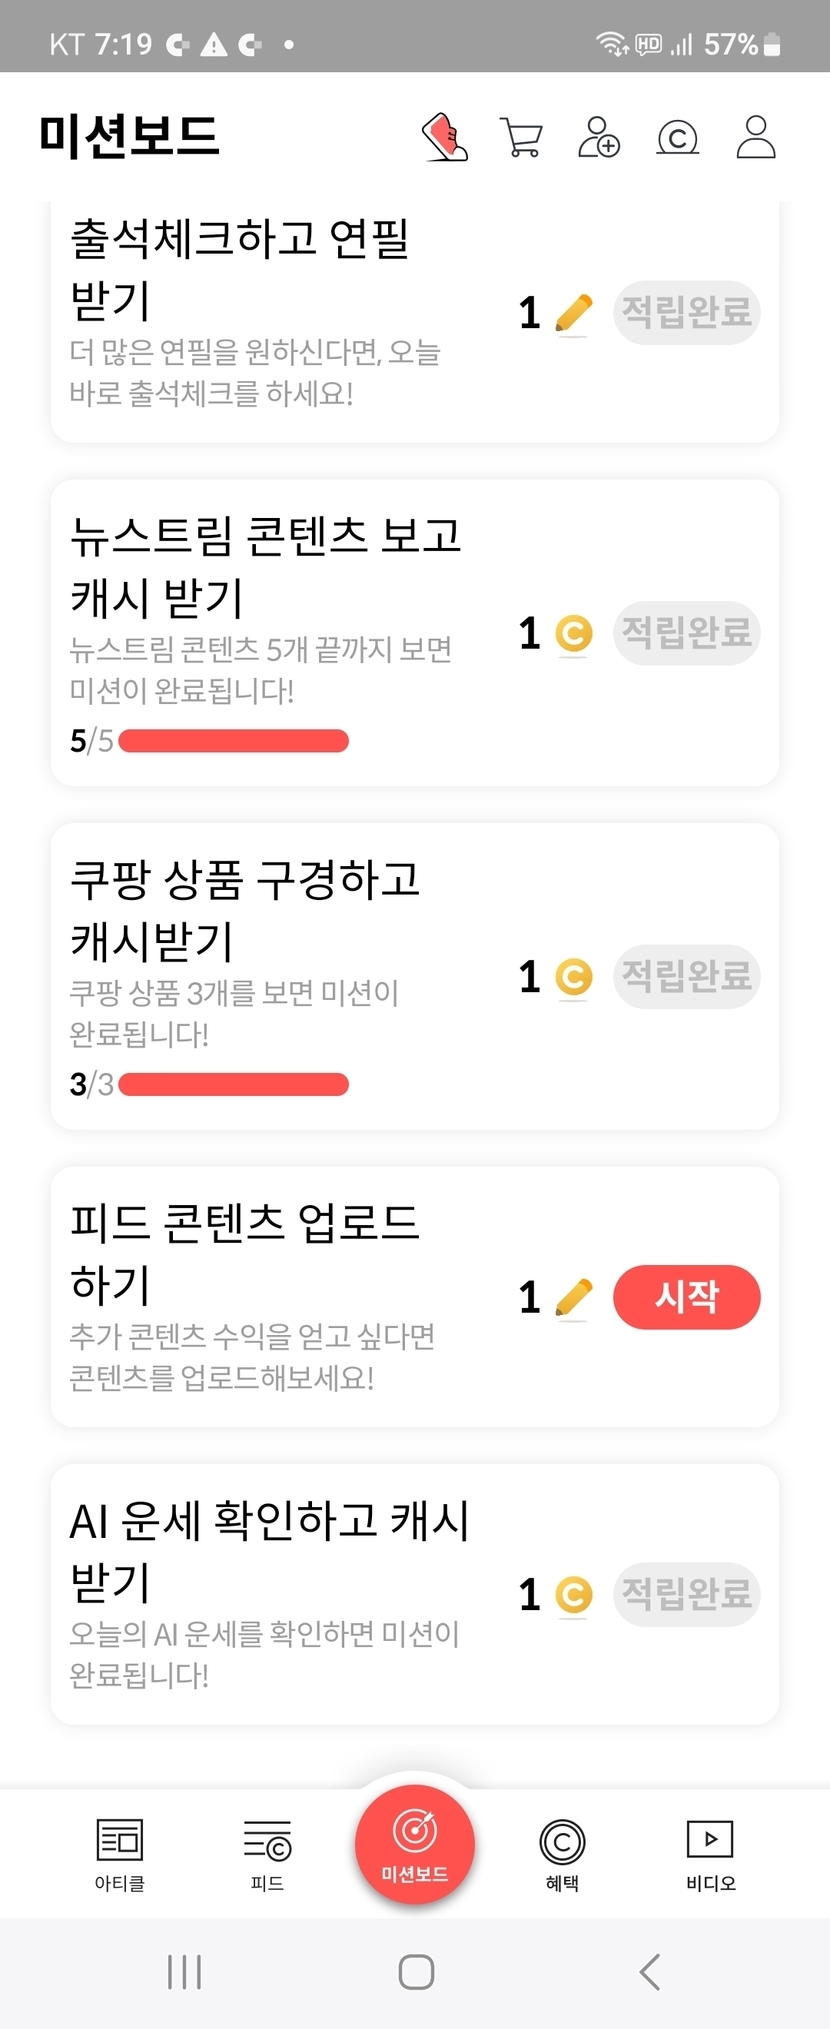Image resolution: width=830 pixels, height=2029 pixels.
Task: Open the shopping cart
Action: [x=521, y=138]
